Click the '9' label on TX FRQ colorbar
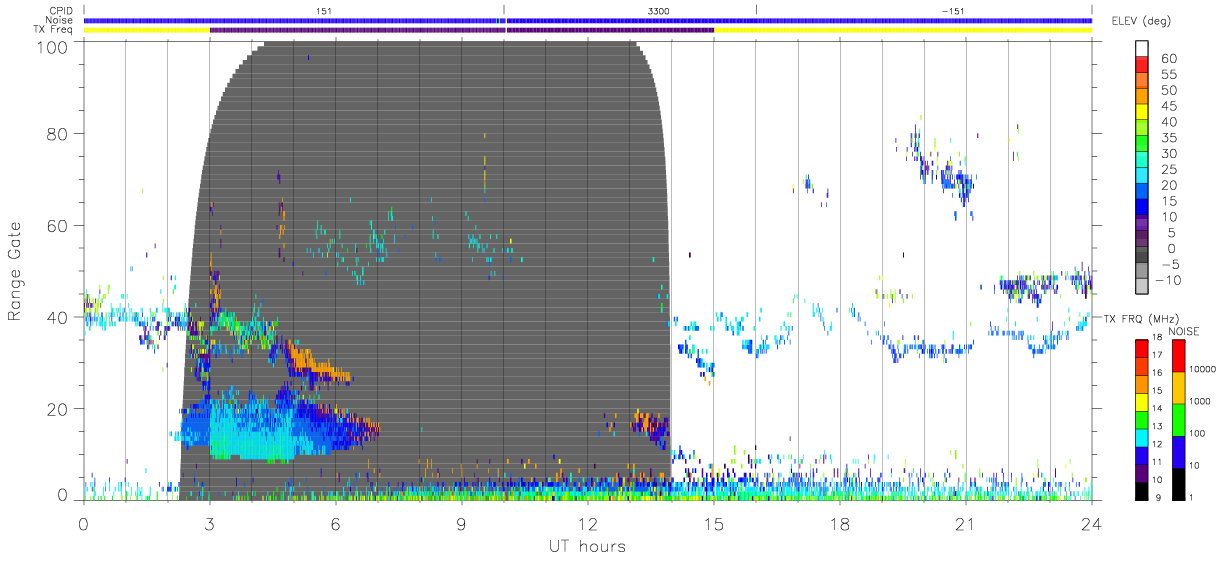The height and width of the screenshot is (567, 1228). (1160, 499)
